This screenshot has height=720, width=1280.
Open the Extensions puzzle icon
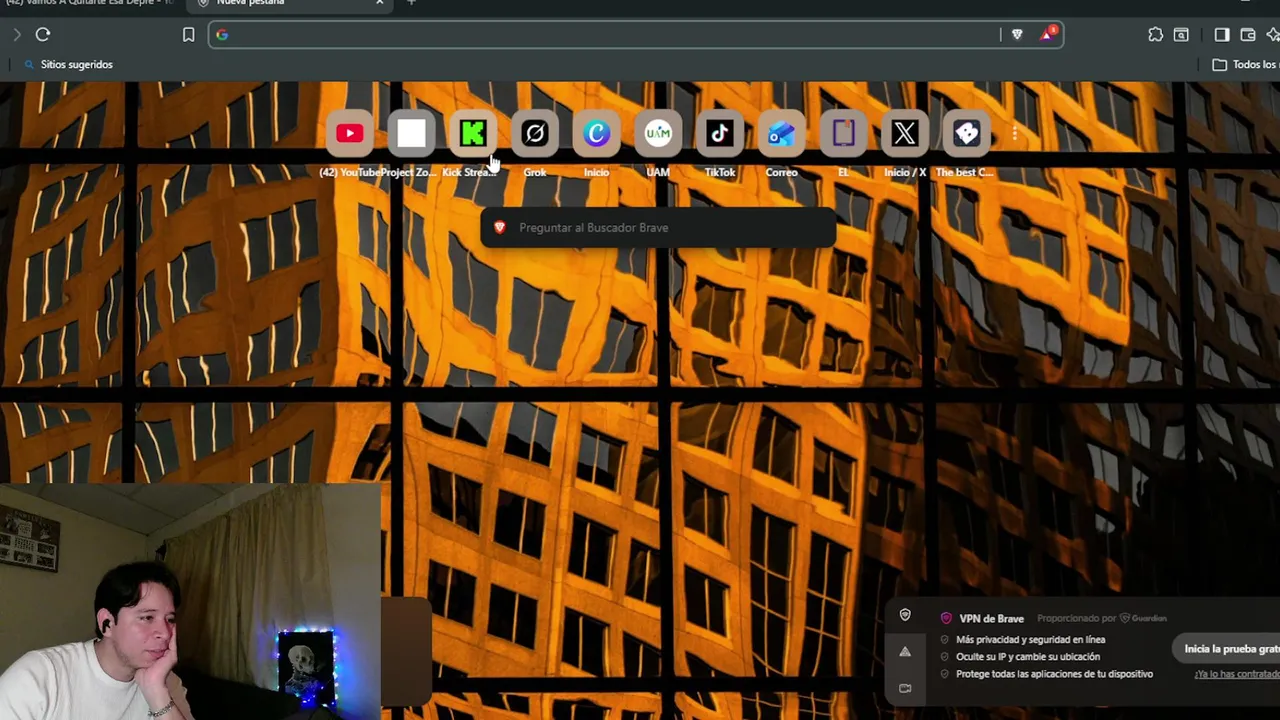point(1155,35)
